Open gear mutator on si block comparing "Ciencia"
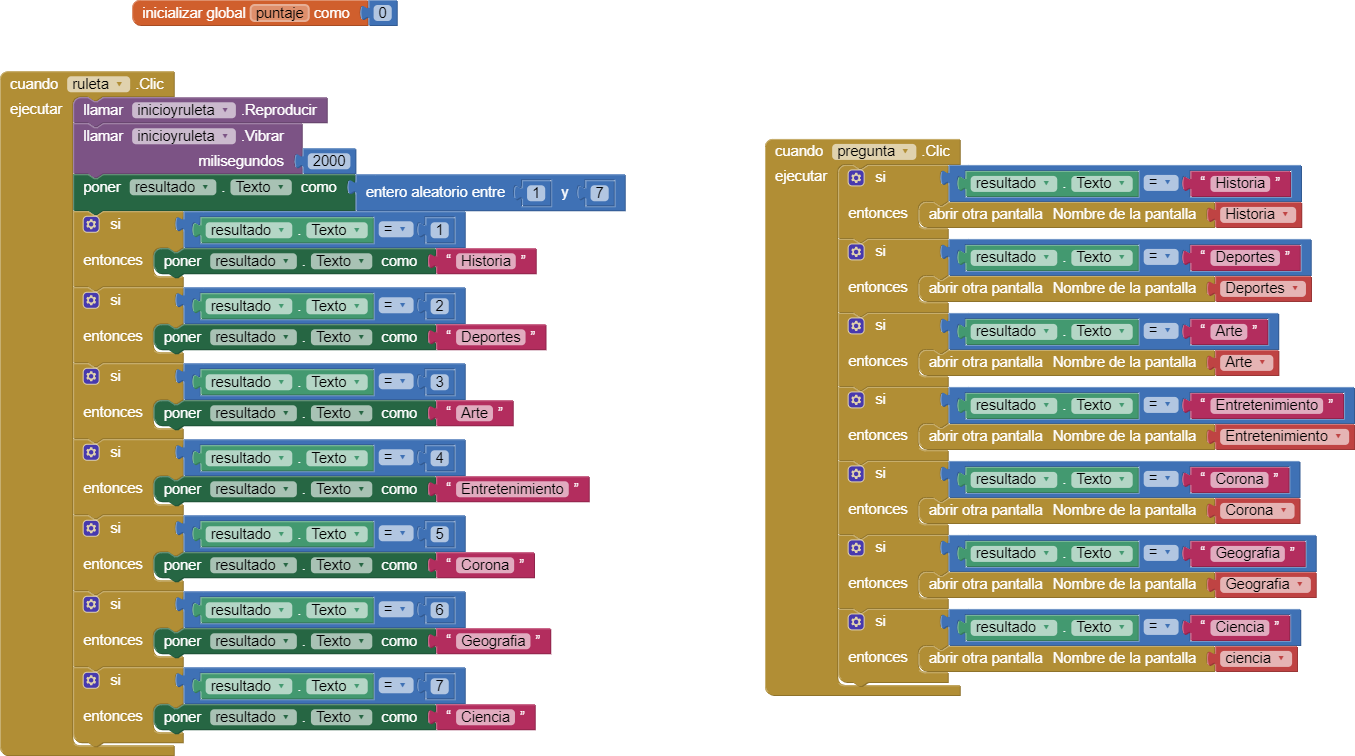This screenshot has height=756, width=1355. click(x=856, y=621)
